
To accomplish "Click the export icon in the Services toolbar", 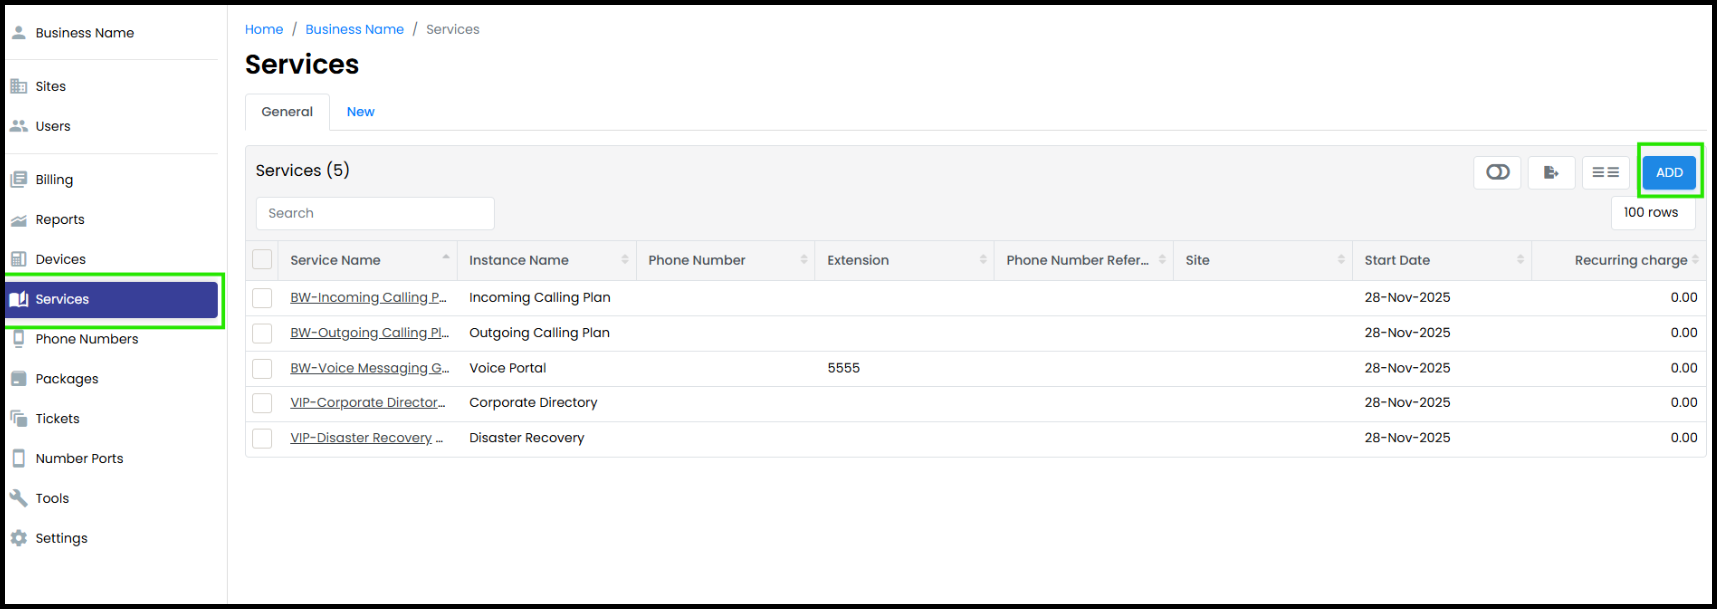I will [x=1551, y=173].
